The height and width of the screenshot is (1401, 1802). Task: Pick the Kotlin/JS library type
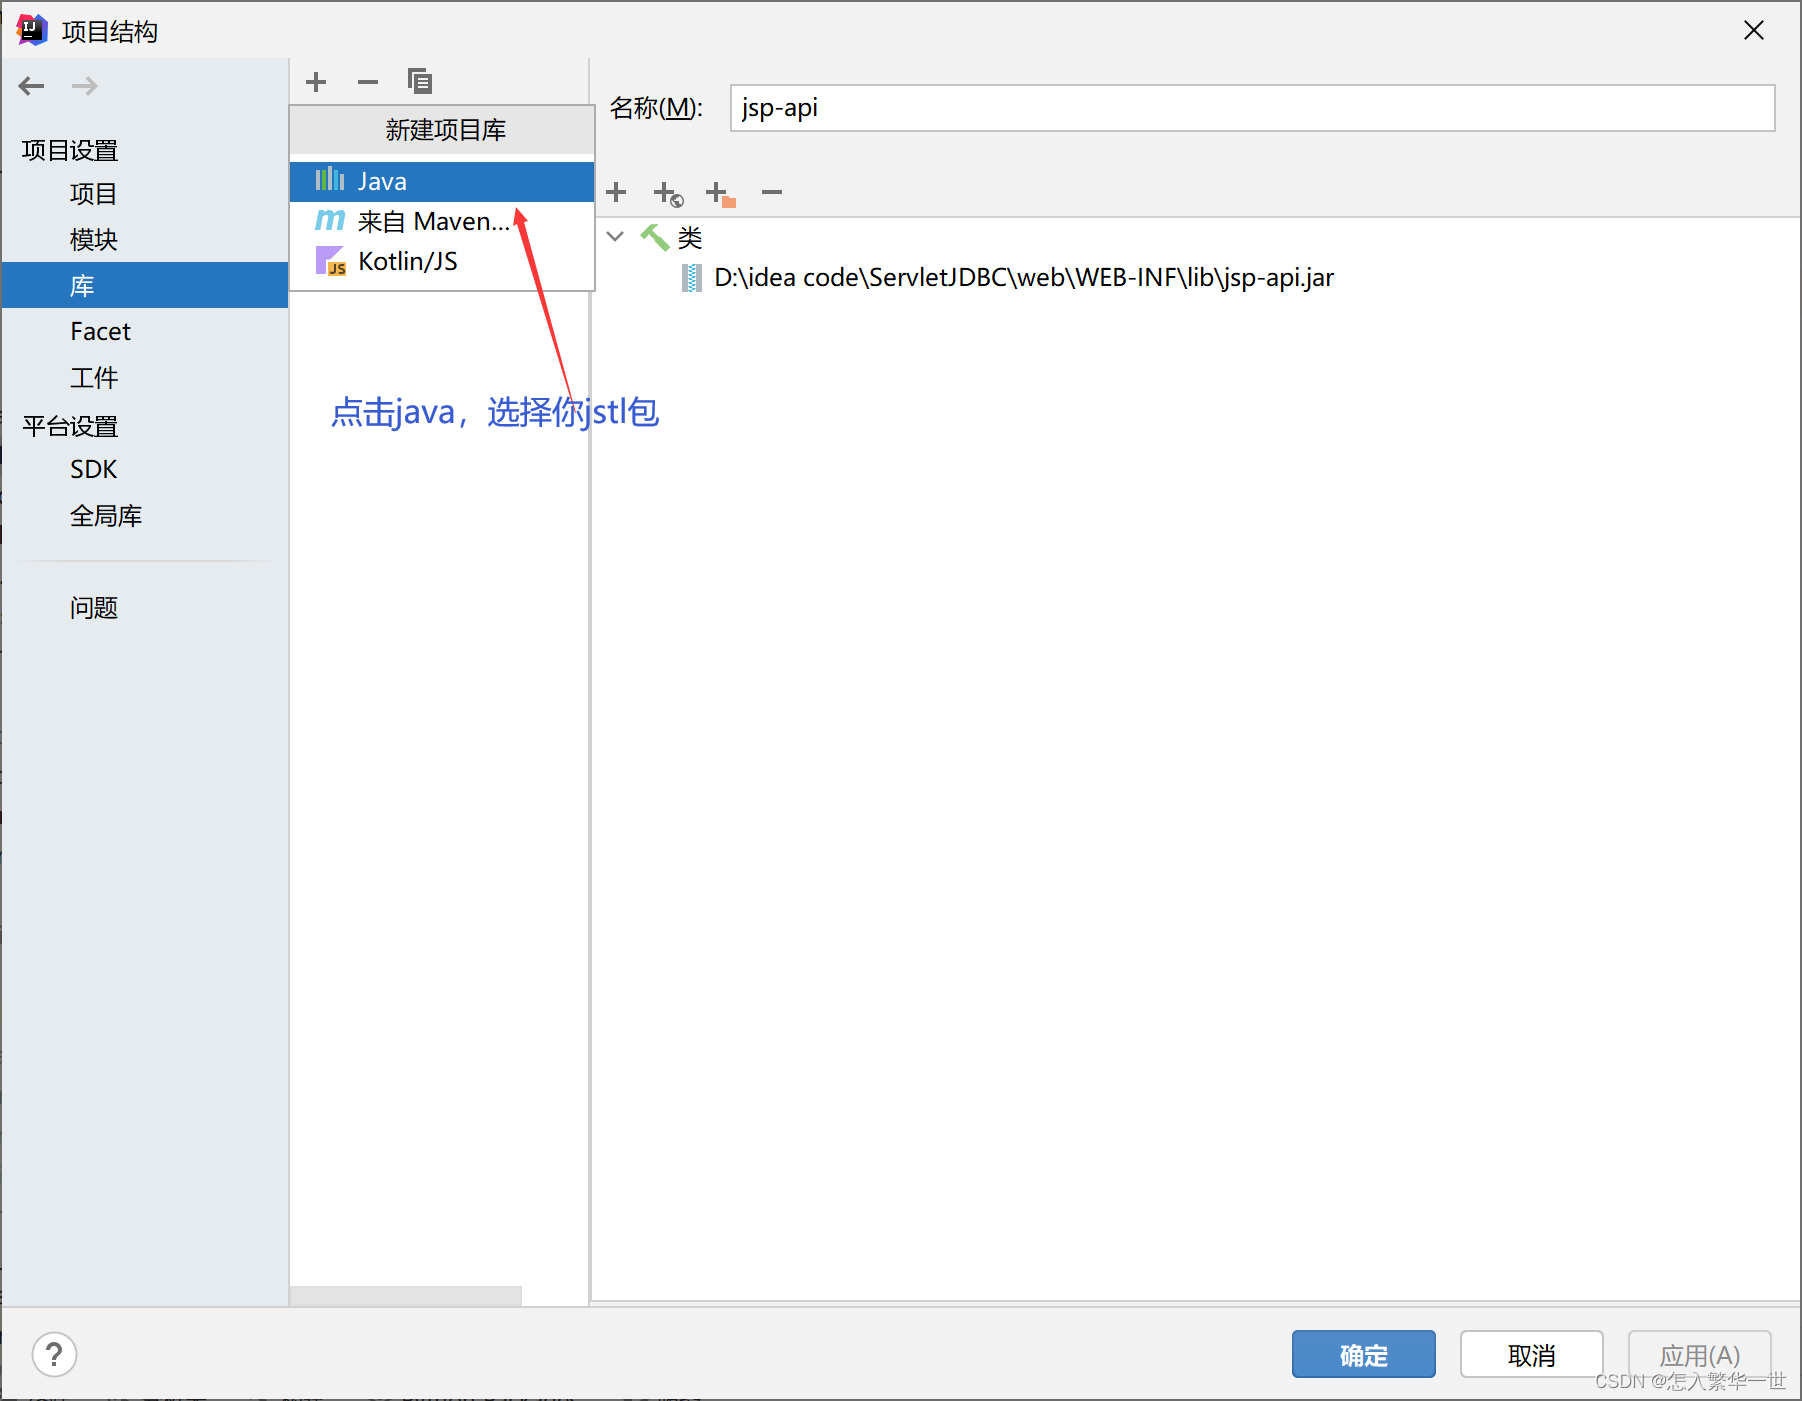[x=407, y=260]
